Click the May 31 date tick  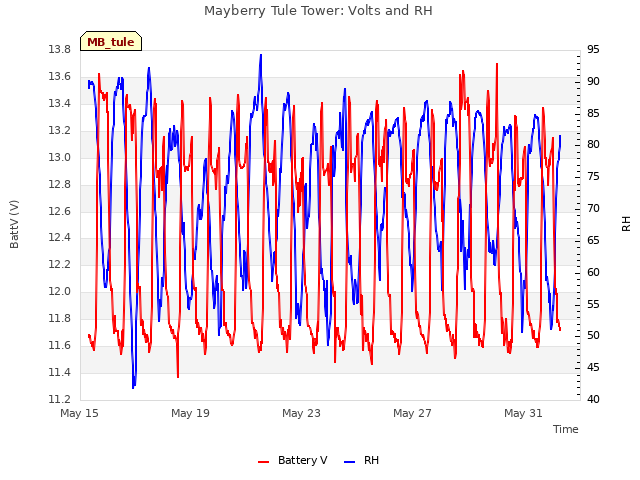523,413
